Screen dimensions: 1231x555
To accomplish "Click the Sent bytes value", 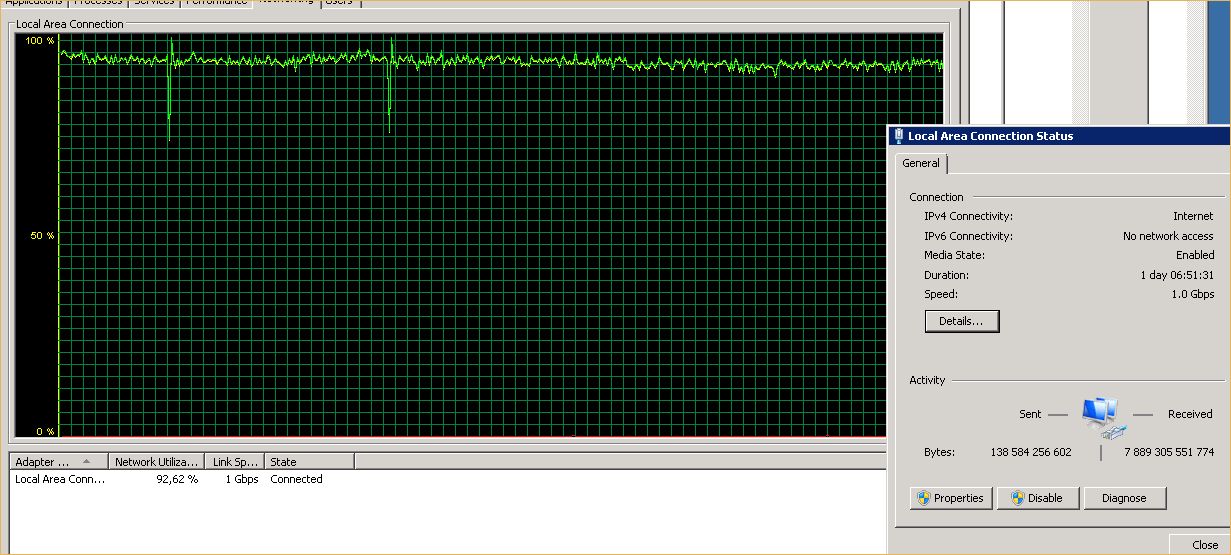I will (1030, 452).
